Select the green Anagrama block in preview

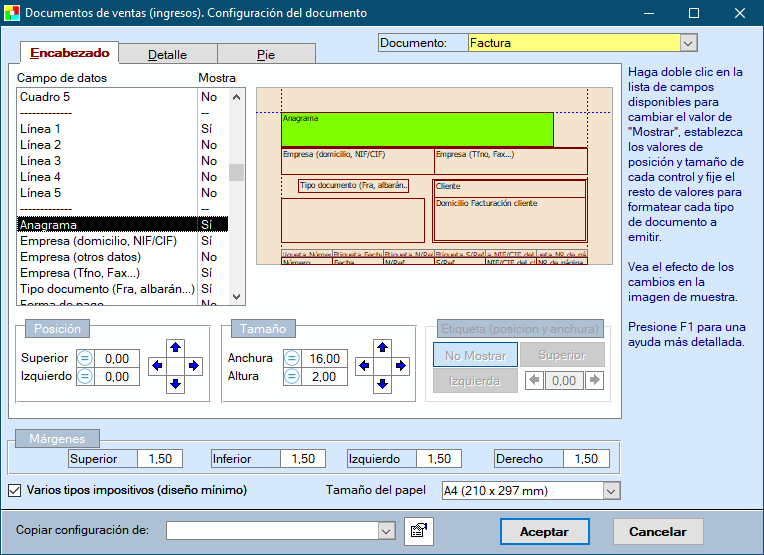(417, 130)
